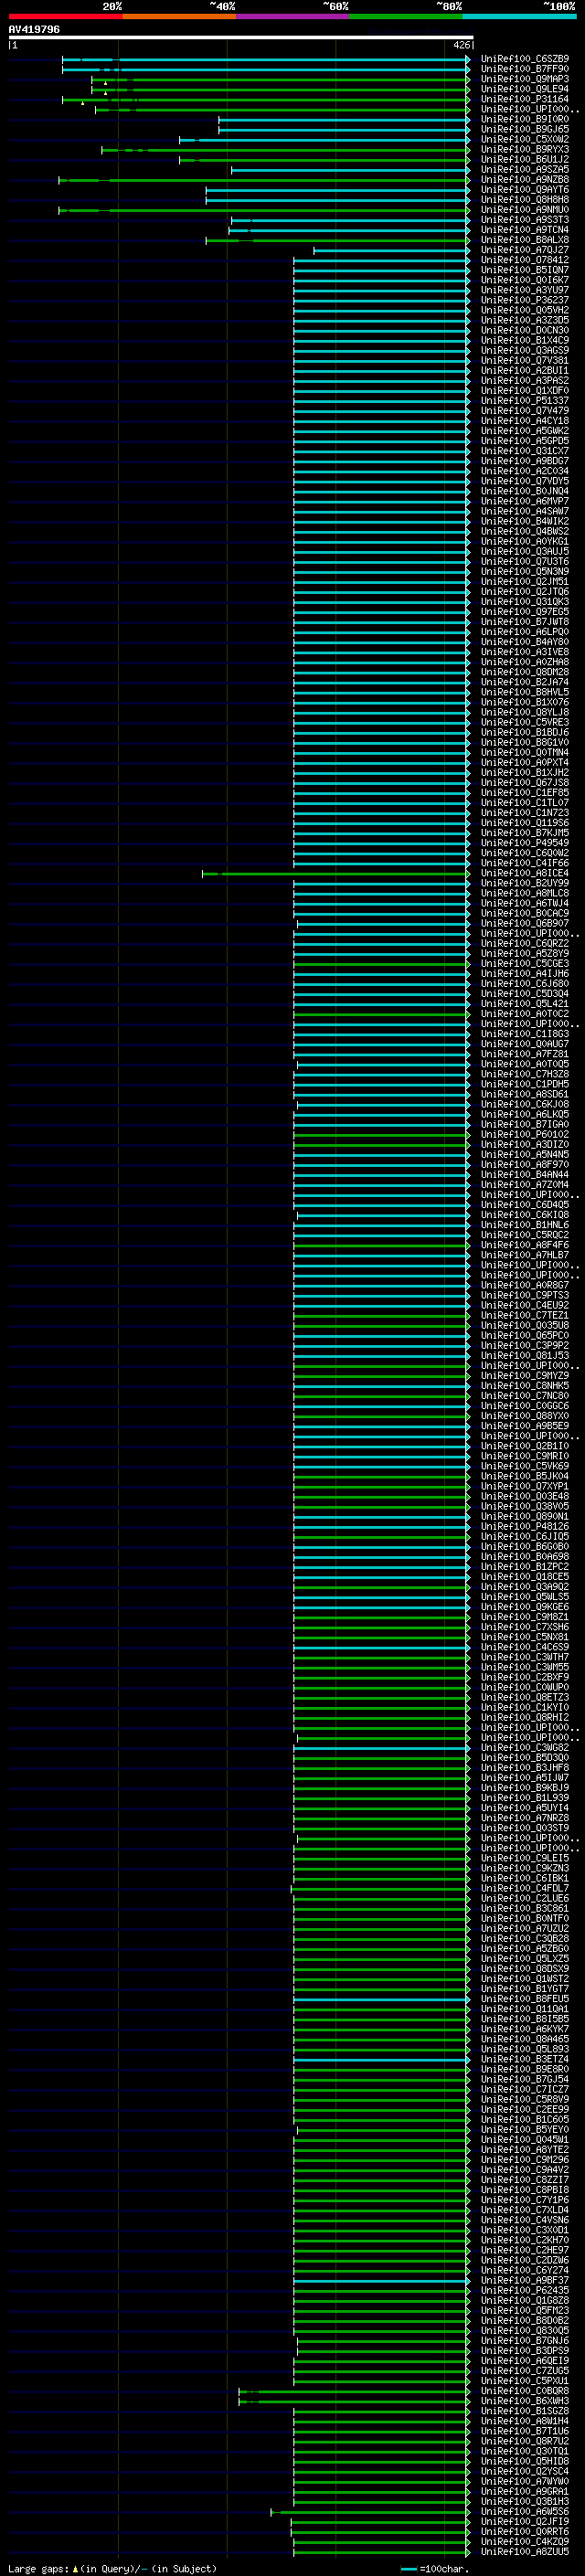Open hit UniRef100_C7H3Z8
This screenshot has height=2576, width=585.
coord(525,1074)
